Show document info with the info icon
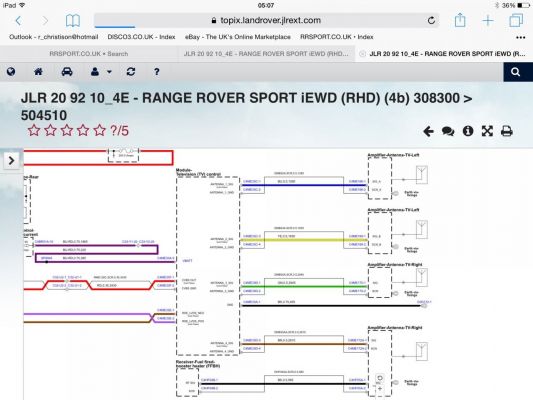Viewport: 533px width, 400px height. [468, 131]
